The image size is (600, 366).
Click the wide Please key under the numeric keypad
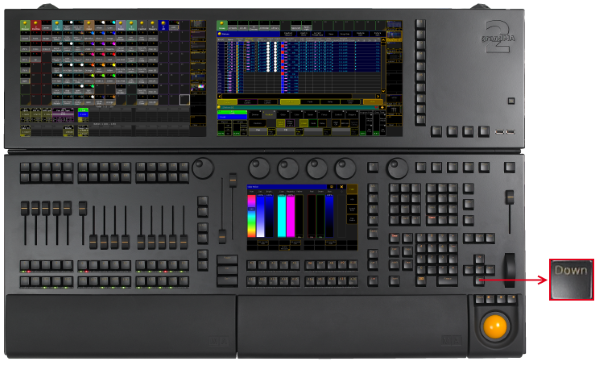(x=447, y=281)
